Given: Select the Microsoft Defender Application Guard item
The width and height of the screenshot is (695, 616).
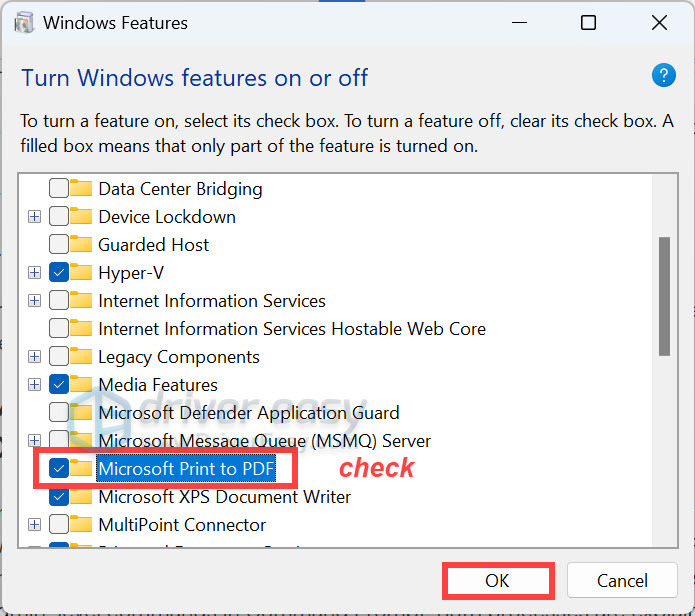Looking at the screenshot, I should pos(249,413).
